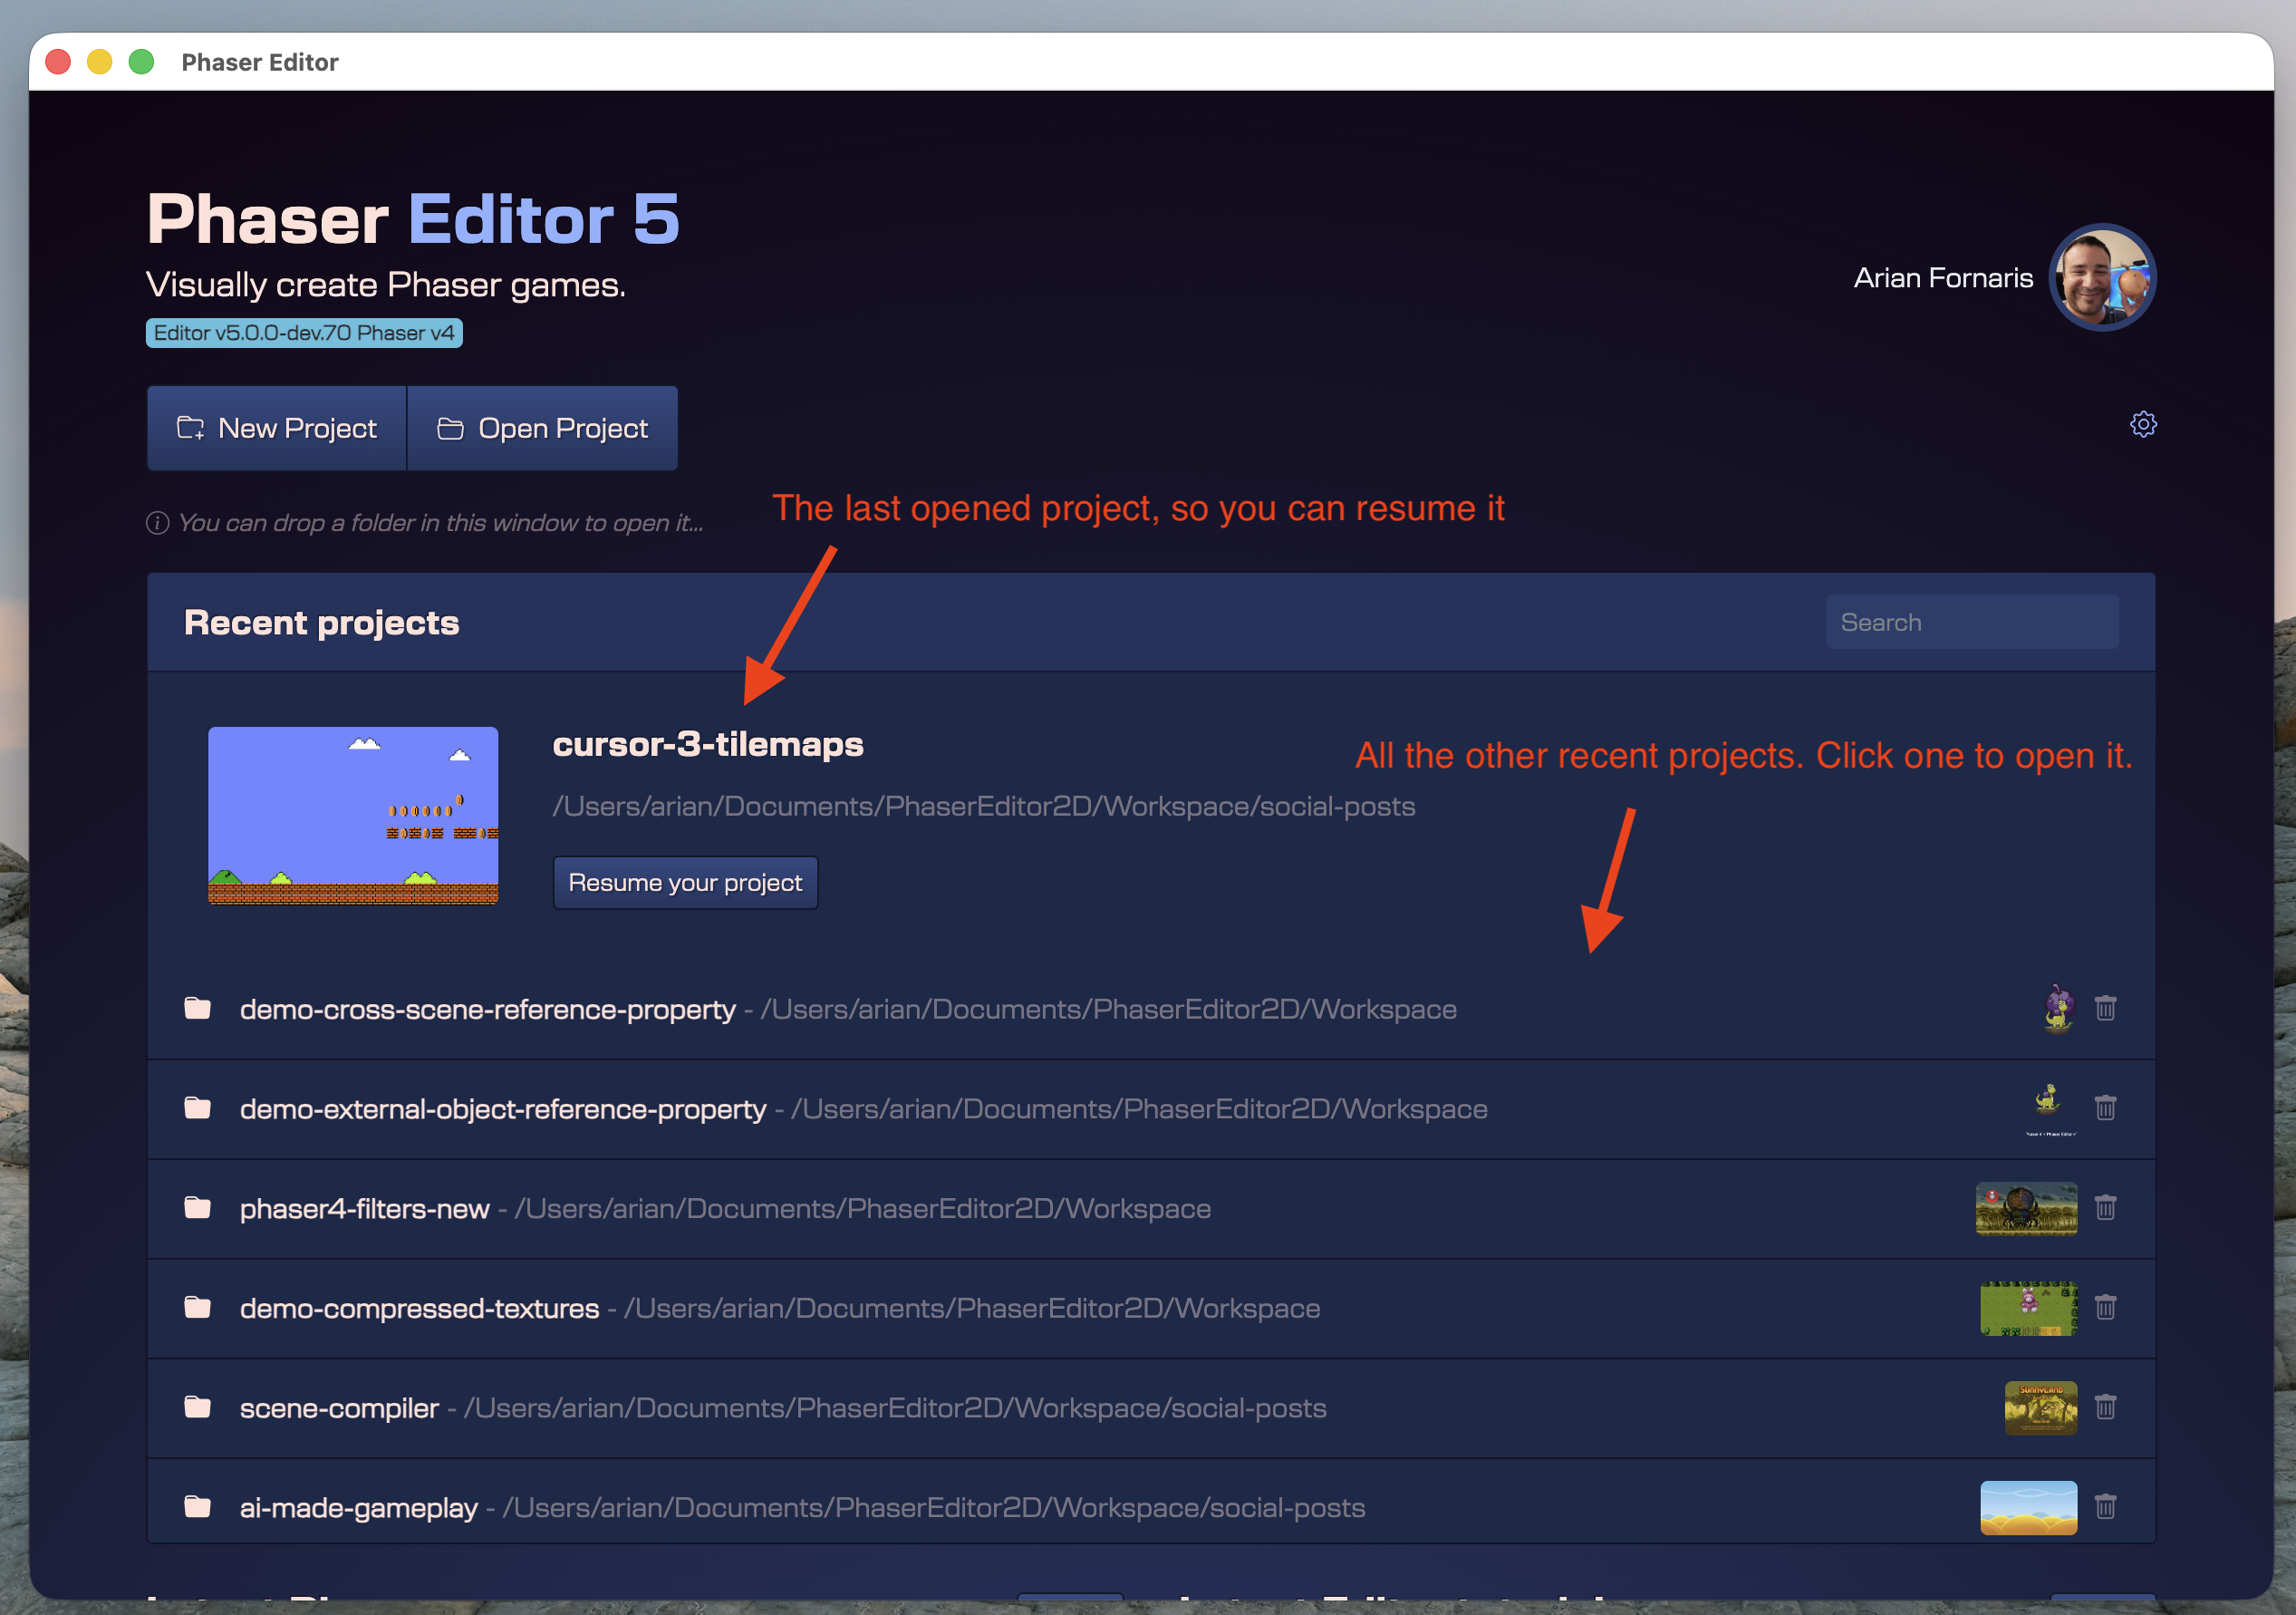Click the demo-external-object-reference-property preview thumbnail
Image resolution: width=2296 pixels, height=1615 pixels.
(2050, 1108)
